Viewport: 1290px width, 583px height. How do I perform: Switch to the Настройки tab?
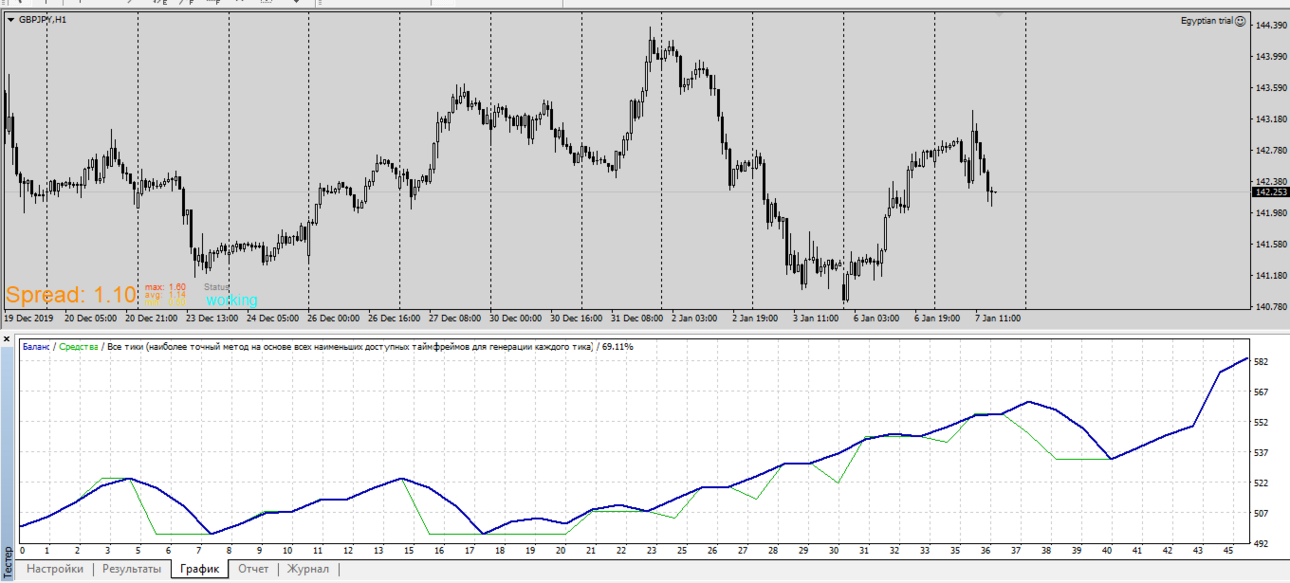click(x=55, y=569)
